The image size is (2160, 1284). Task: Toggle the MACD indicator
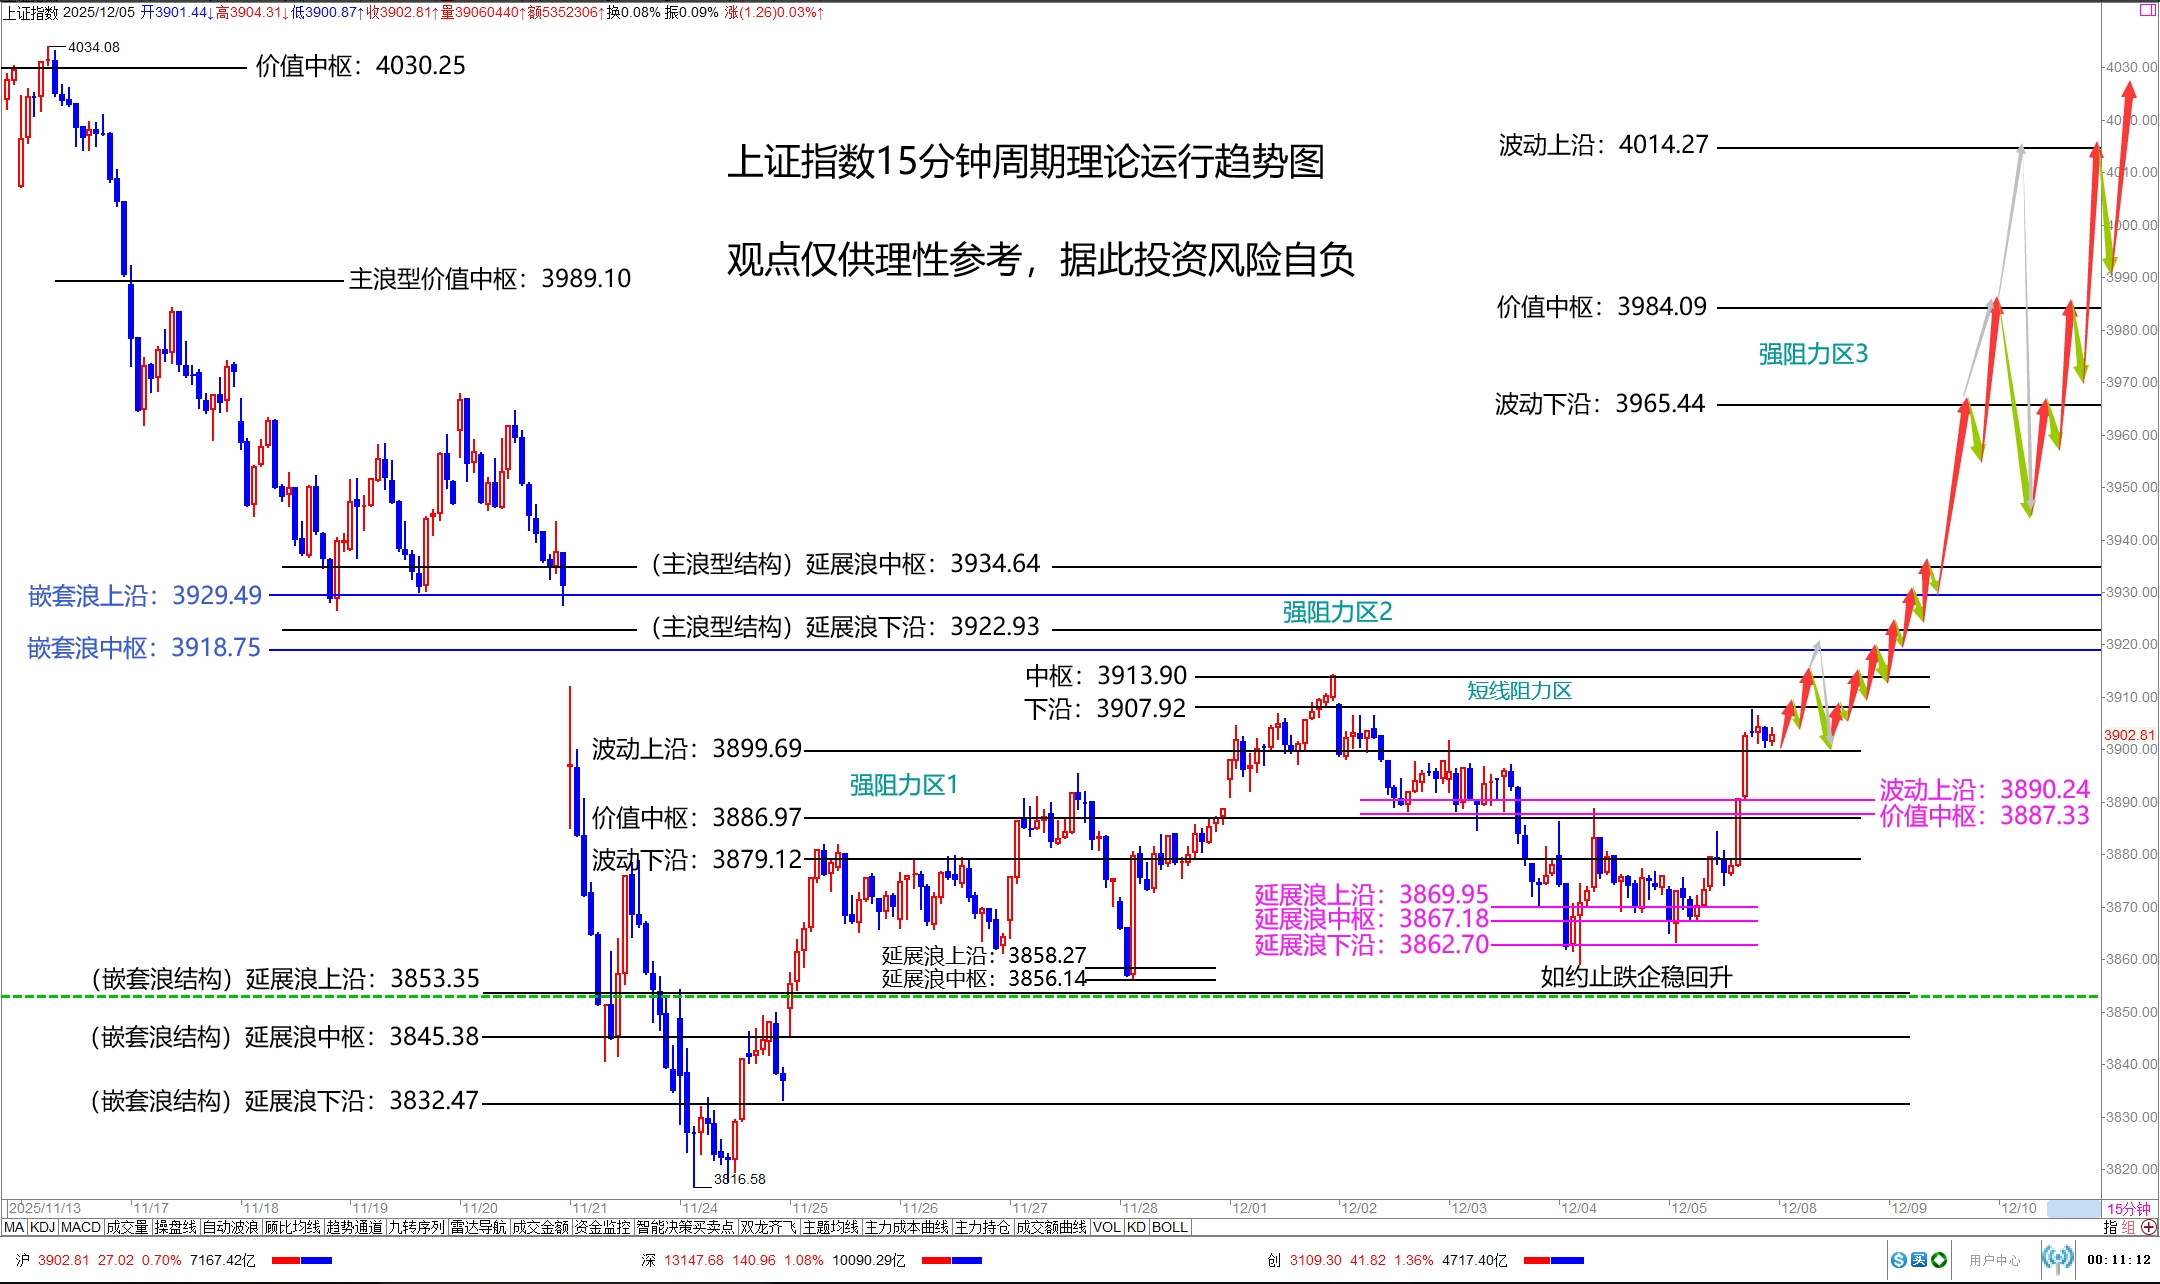click(81, 1227)
